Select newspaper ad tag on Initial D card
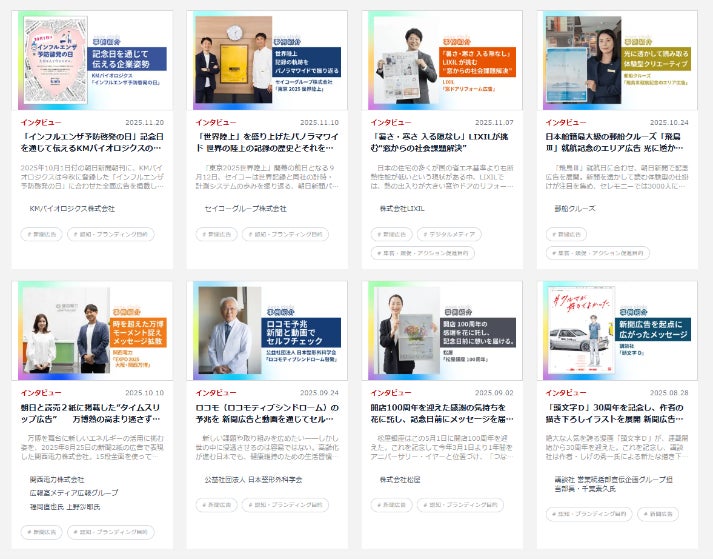713x559 pixels. tap(658, 514)
